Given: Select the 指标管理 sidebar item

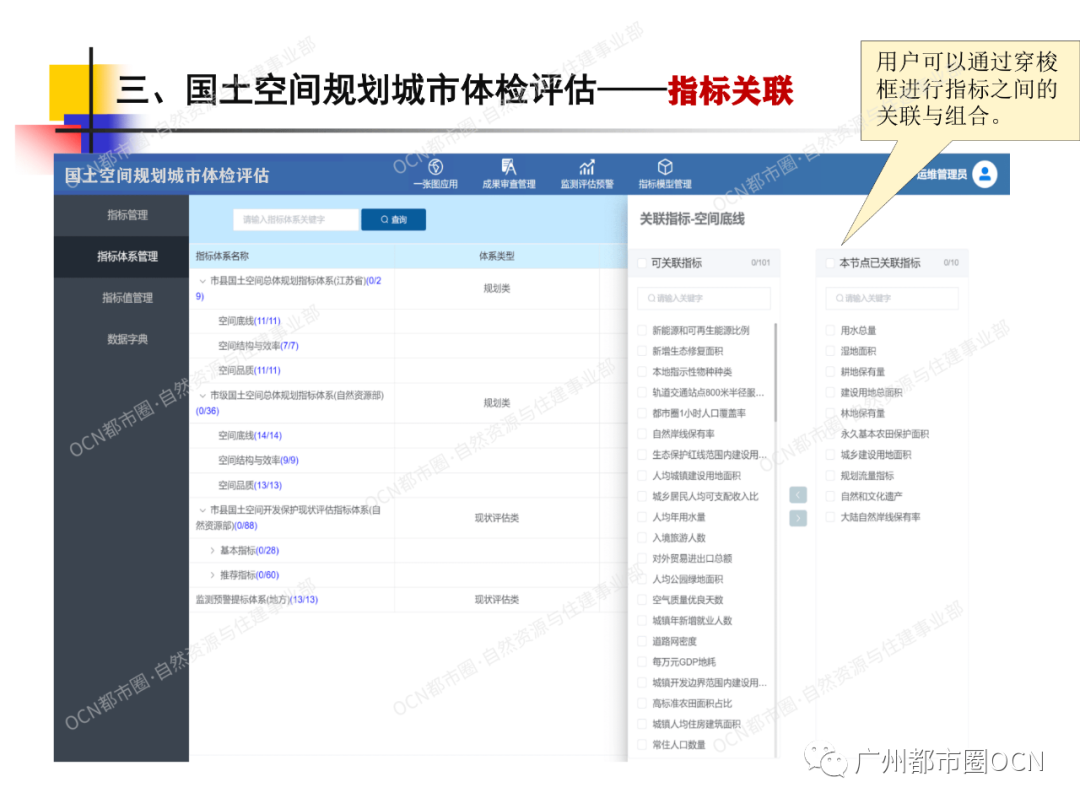Looking at the screenshot, I should pos(122,215).
